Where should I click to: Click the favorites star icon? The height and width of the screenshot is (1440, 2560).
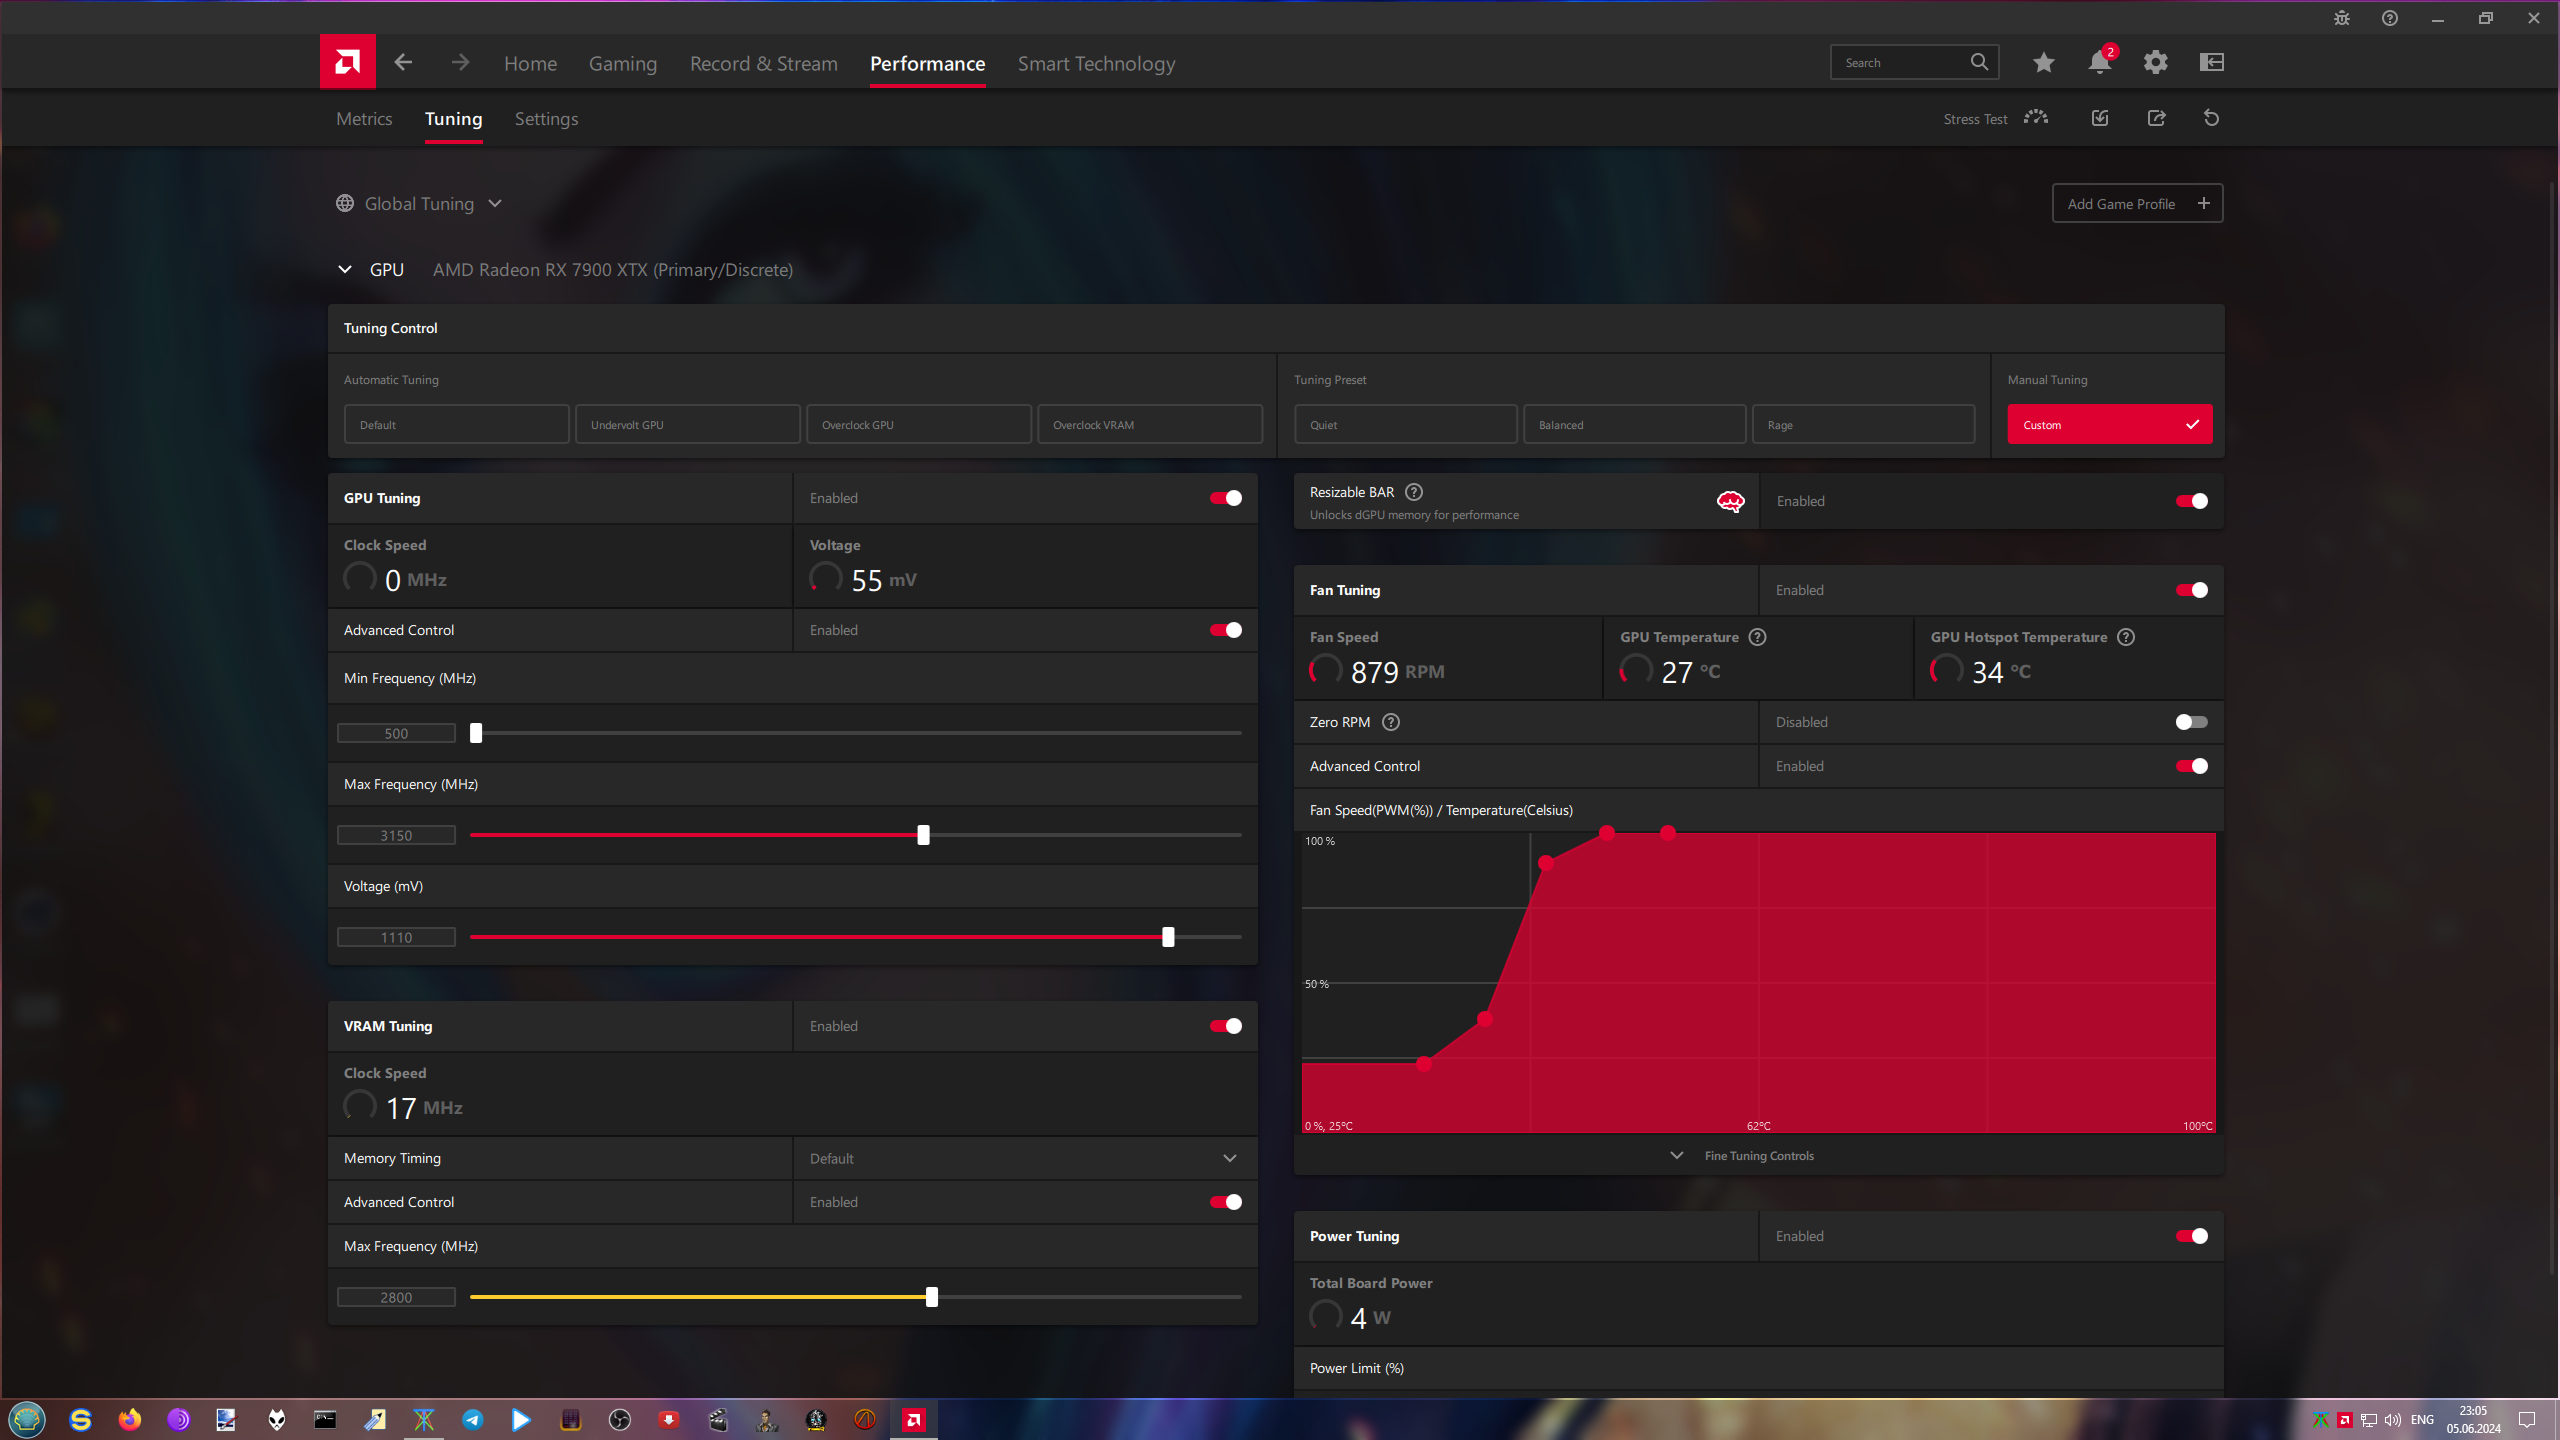pyautogui.click(x=2043, y=62)
